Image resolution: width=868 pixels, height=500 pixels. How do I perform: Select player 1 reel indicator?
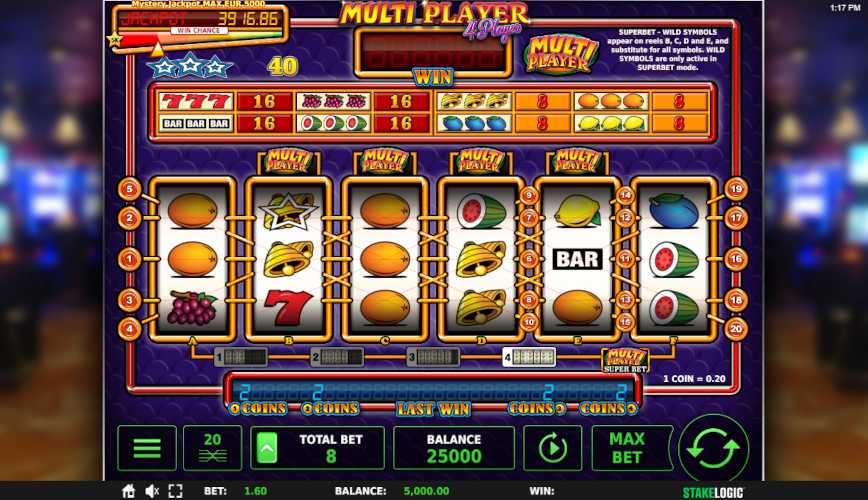pyautogui.click(x=240, y=357)
